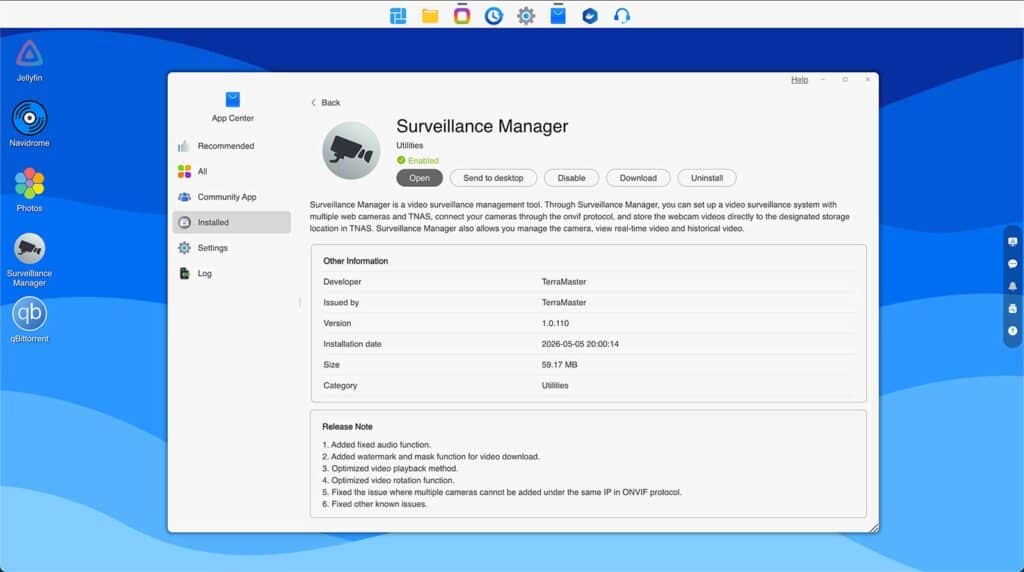
Task: Click the App Center bag logo in sidebar
Action: pos(232,99)
